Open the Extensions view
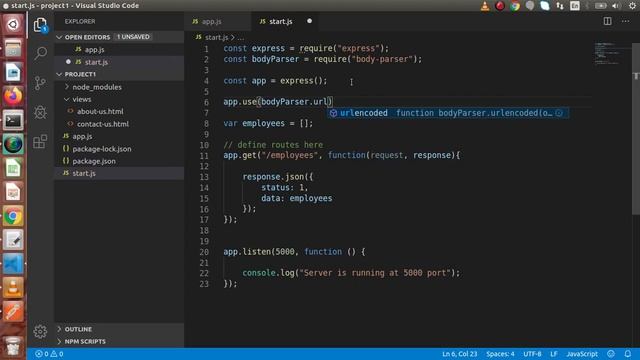This screenshot has width=640, height=360. click(40, 142)
